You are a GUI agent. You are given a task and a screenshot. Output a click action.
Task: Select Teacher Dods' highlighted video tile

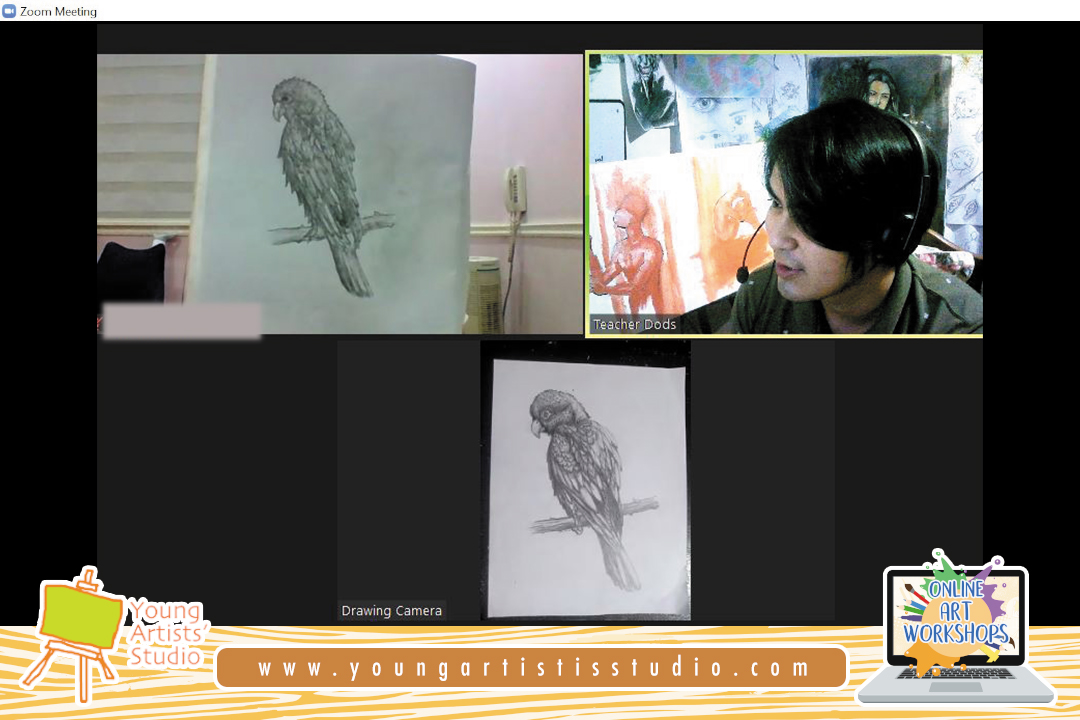pyautogui.click(x=785, y=193)
